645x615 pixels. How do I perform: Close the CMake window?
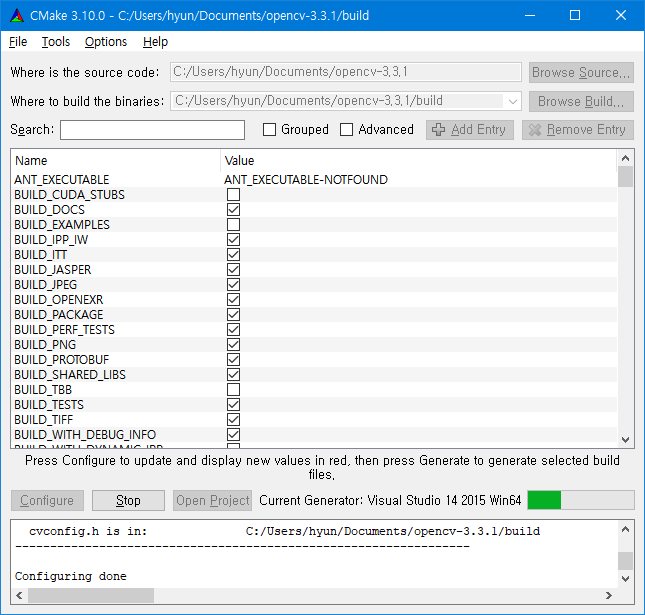(x=621, y=16)
